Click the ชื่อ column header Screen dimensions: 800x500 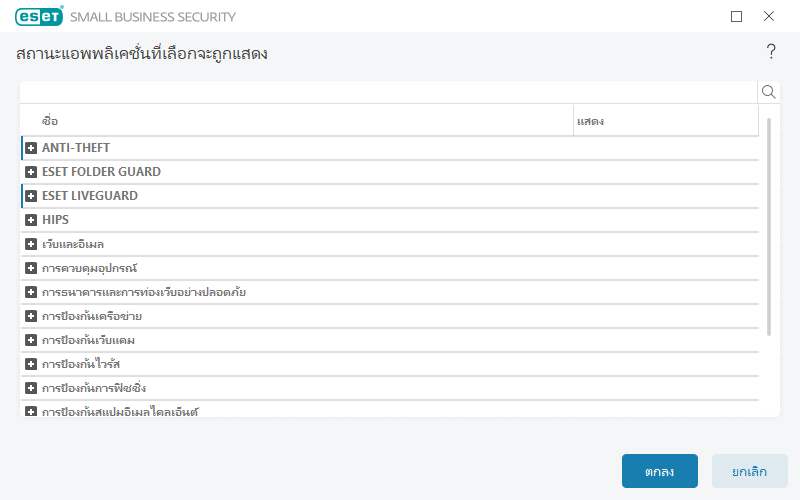tap(300, 121)
